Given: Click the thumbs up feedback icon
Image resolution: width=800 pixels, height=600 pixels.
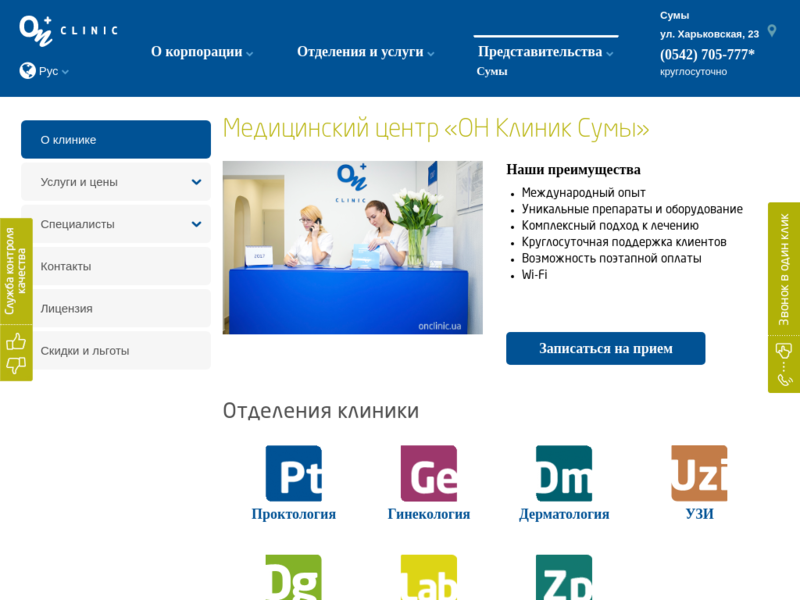Looking at the screenshot, I should (x=16, y=342).
